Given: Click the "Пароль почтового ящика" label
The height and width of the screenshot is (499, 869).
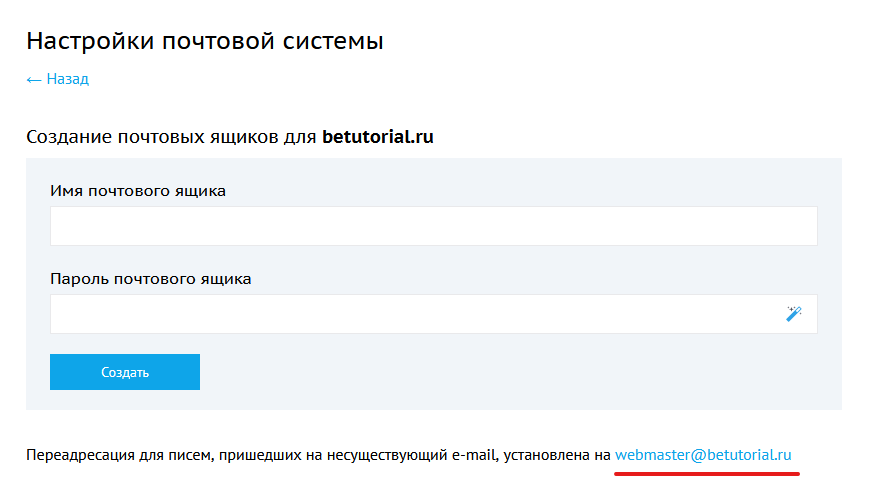Looking at the screenshot, I should click(151, 279).
